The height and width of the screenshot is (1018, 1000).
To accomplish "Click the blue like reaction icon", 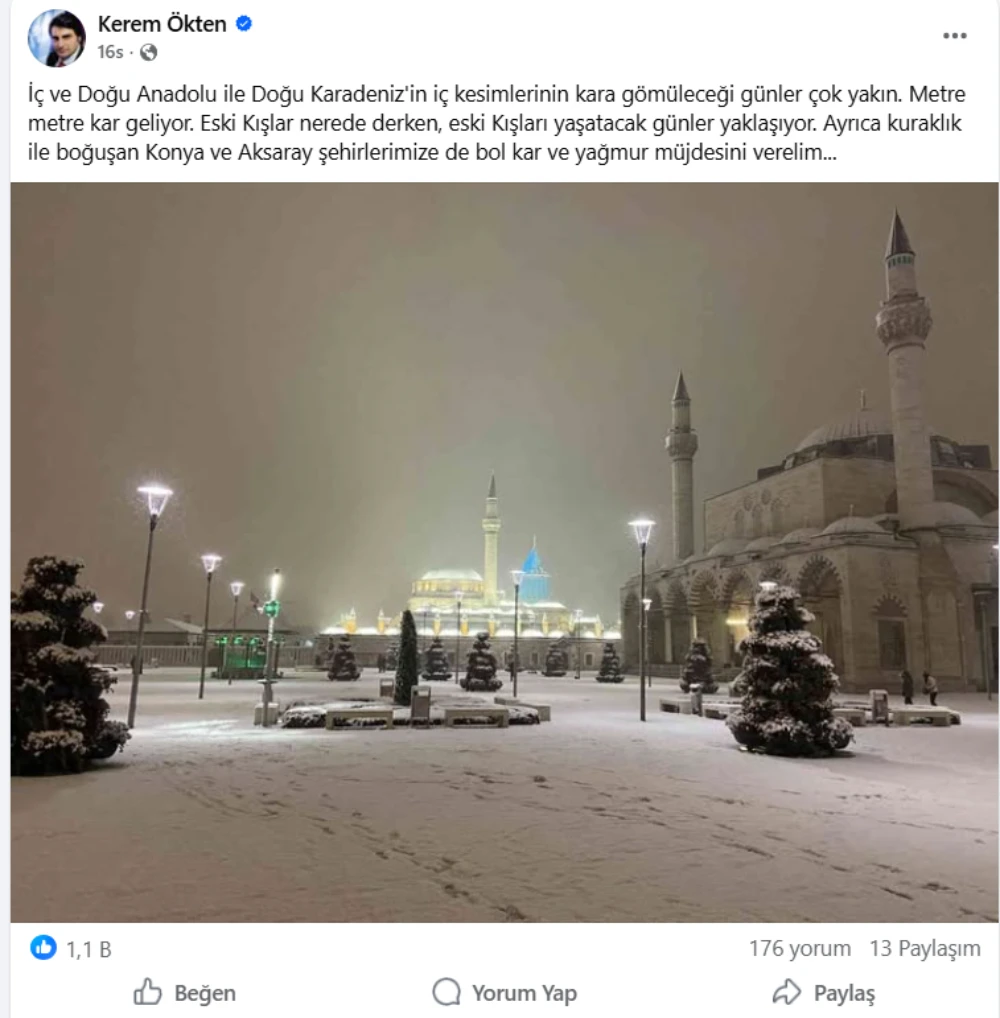I will point(44,948).
